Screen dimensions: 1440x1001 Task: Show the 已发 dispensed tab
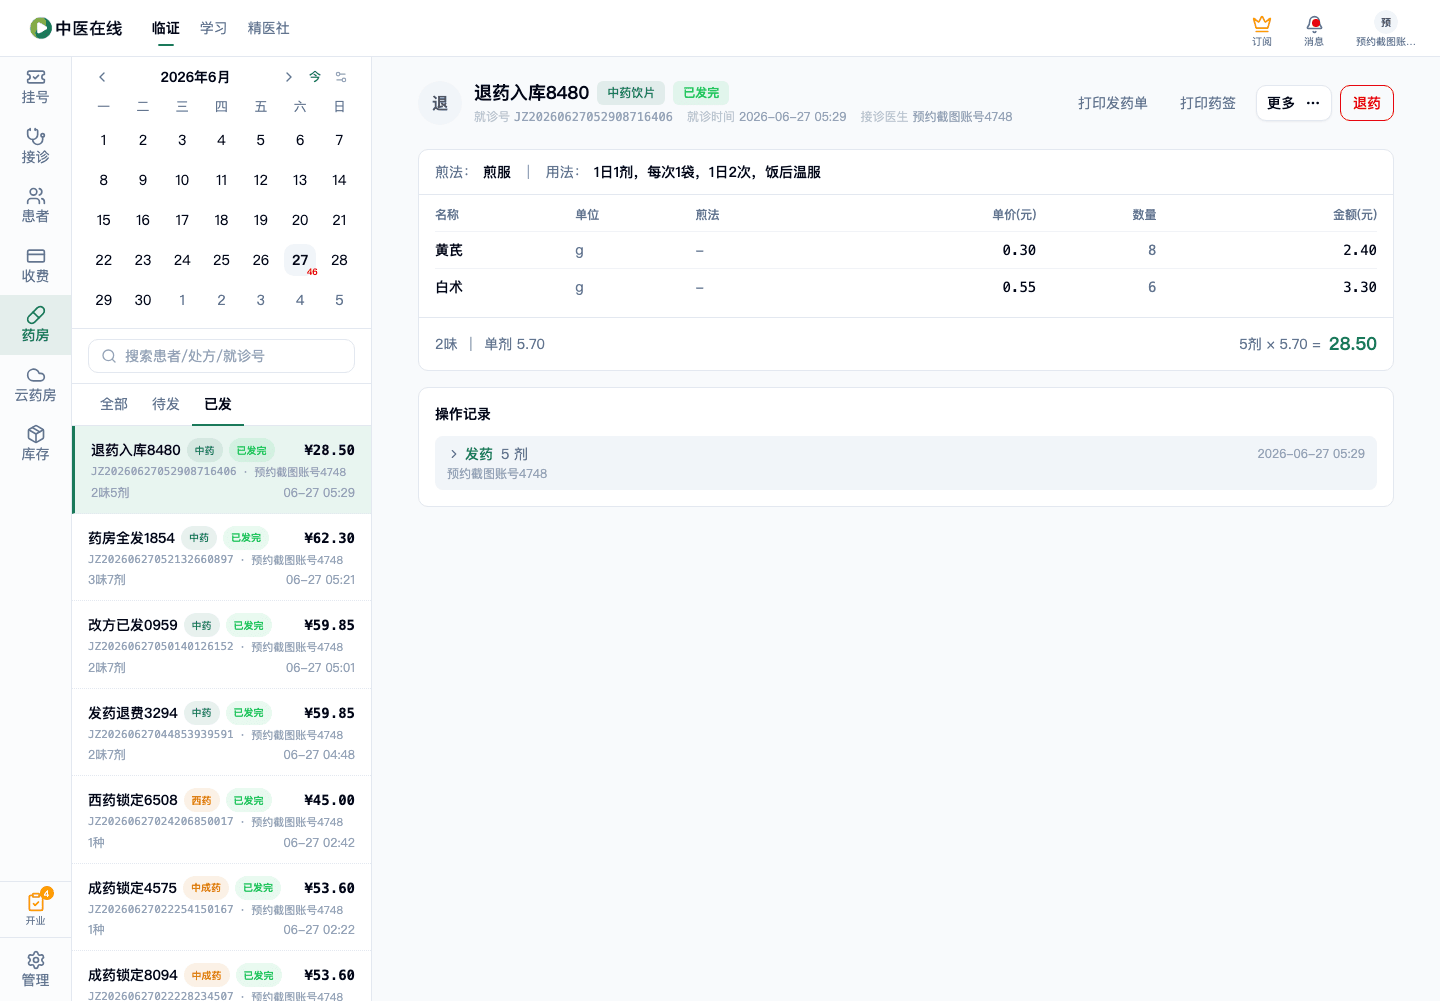218,404
